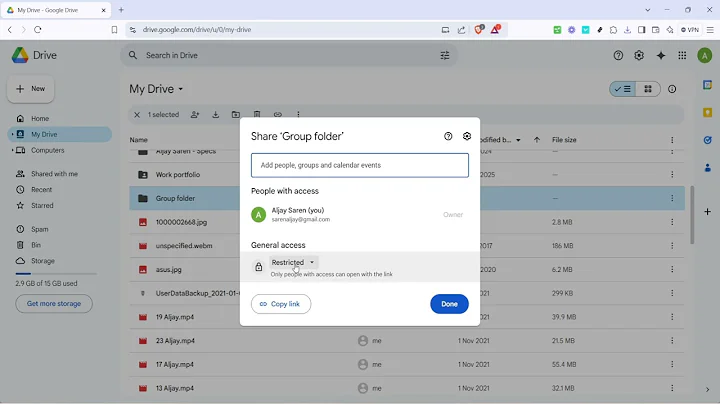Open more options for Group folder row
Image resolution: width=720 pixels, height=404 pixels.
(x=672, y=198)
